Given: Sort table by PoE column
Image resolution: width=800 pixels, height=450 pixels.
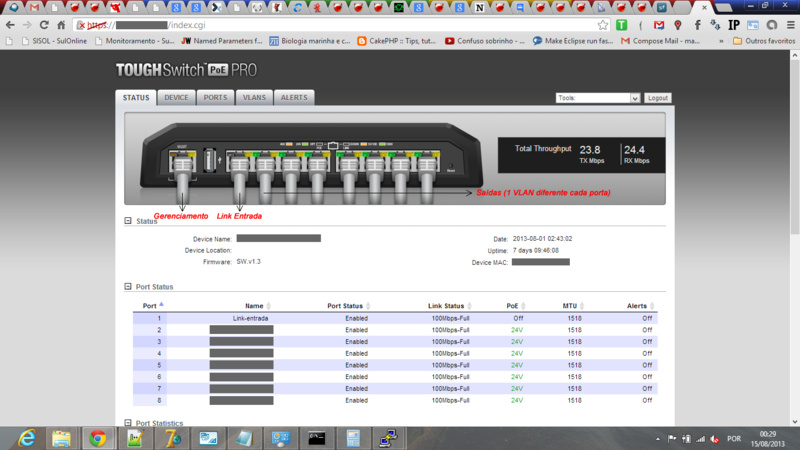Looking at the screenshot, I should coord(516,306).
